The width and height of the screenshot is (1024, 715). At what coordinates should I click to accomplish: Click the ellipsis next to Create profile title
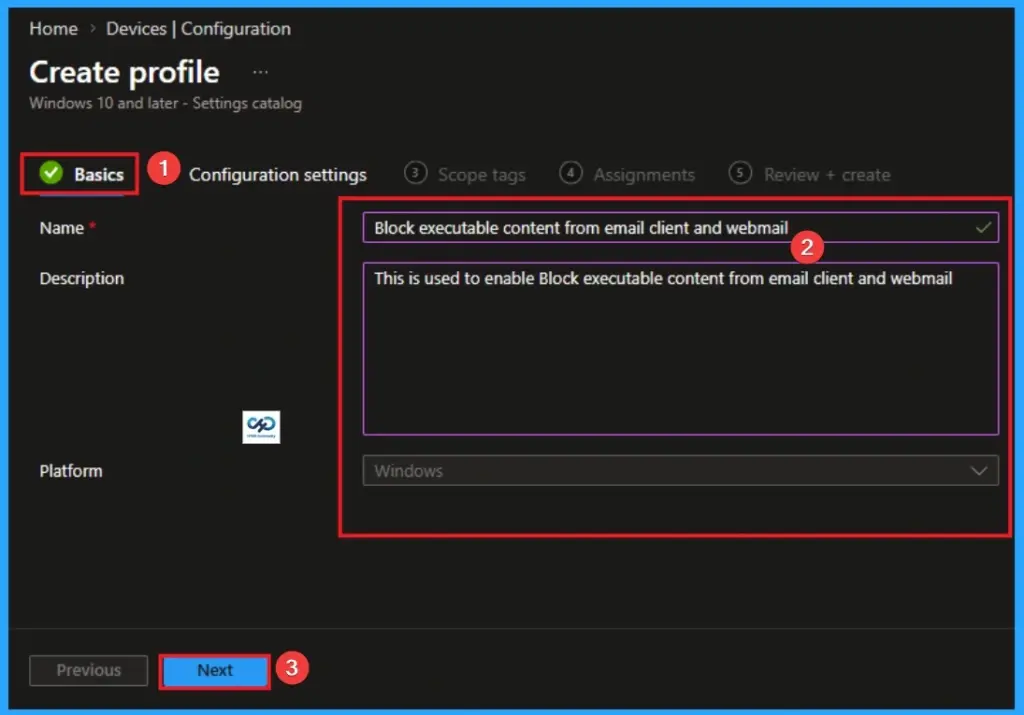click(259, 70)
